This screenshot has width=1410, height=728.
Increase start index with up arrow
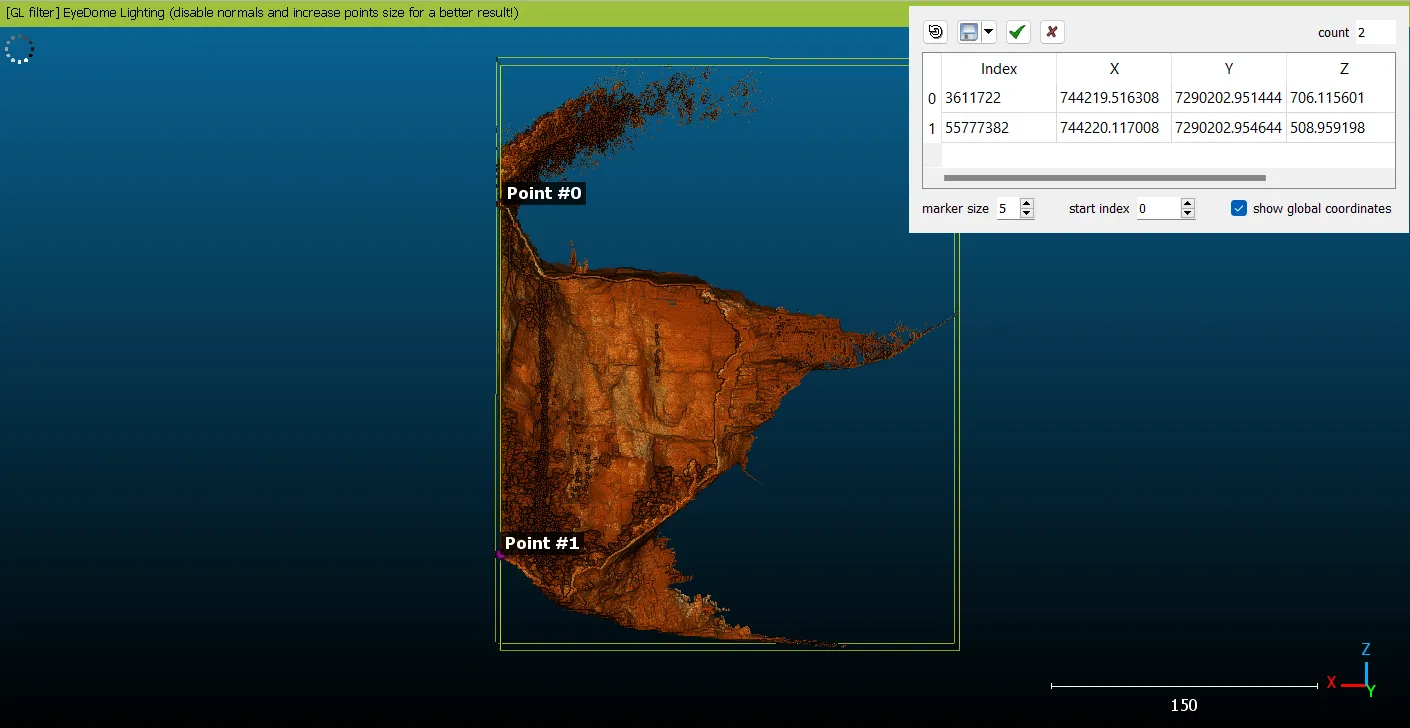tap(1187, 203)
